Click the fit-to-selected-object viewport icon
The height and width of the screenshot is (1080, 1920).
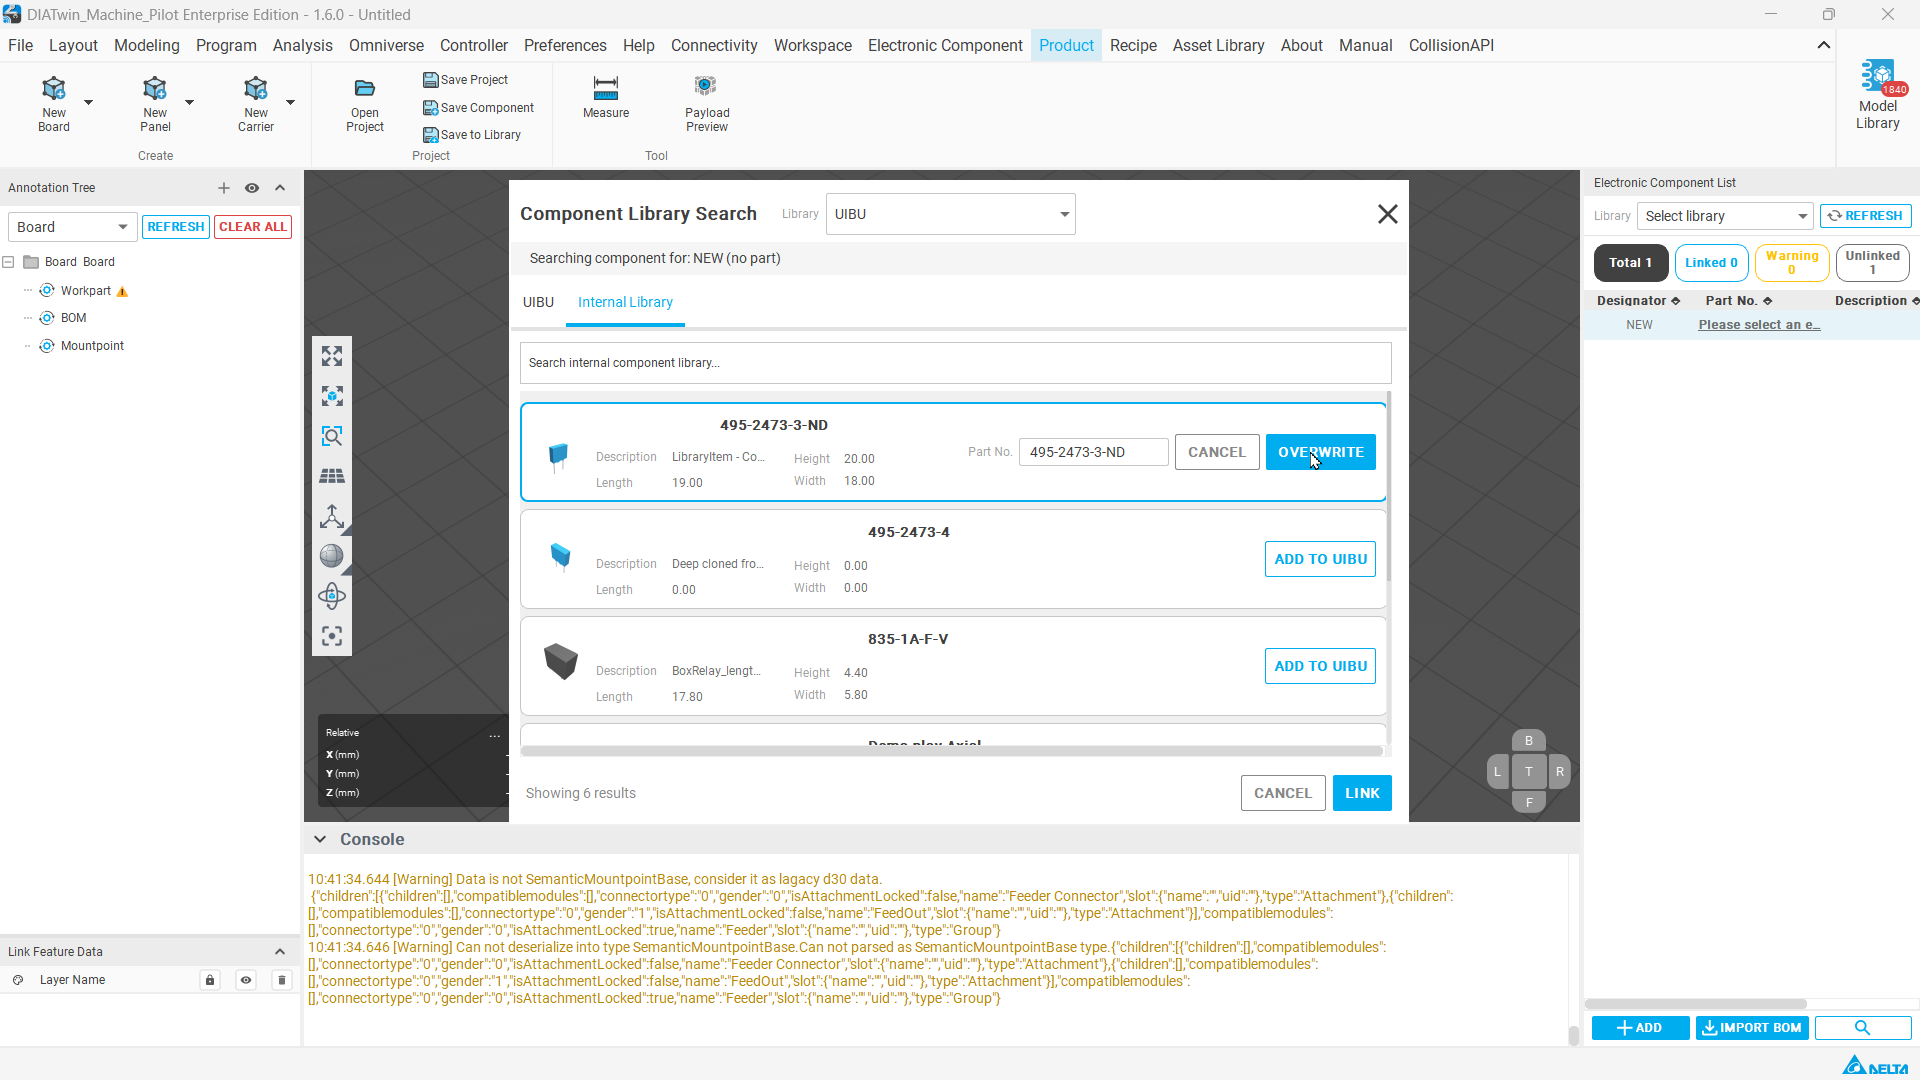point(332,396)
